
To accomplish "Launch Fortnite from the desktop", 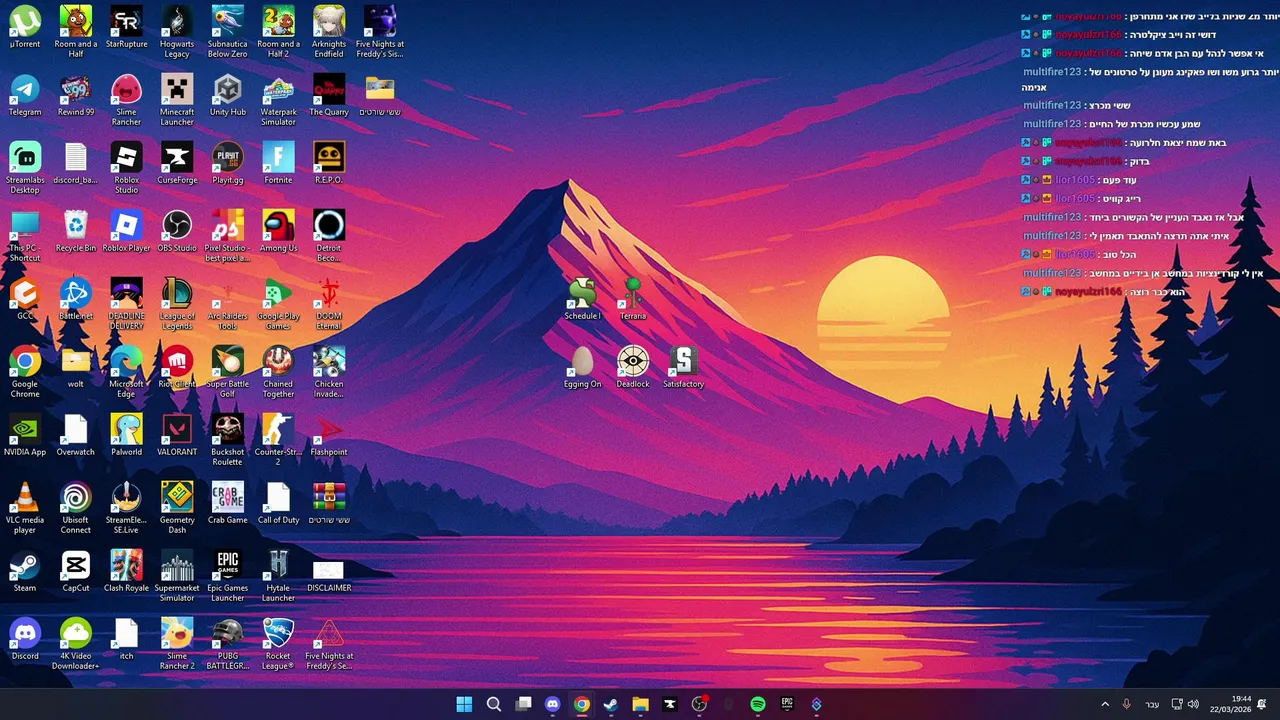I will coord(278,164).
